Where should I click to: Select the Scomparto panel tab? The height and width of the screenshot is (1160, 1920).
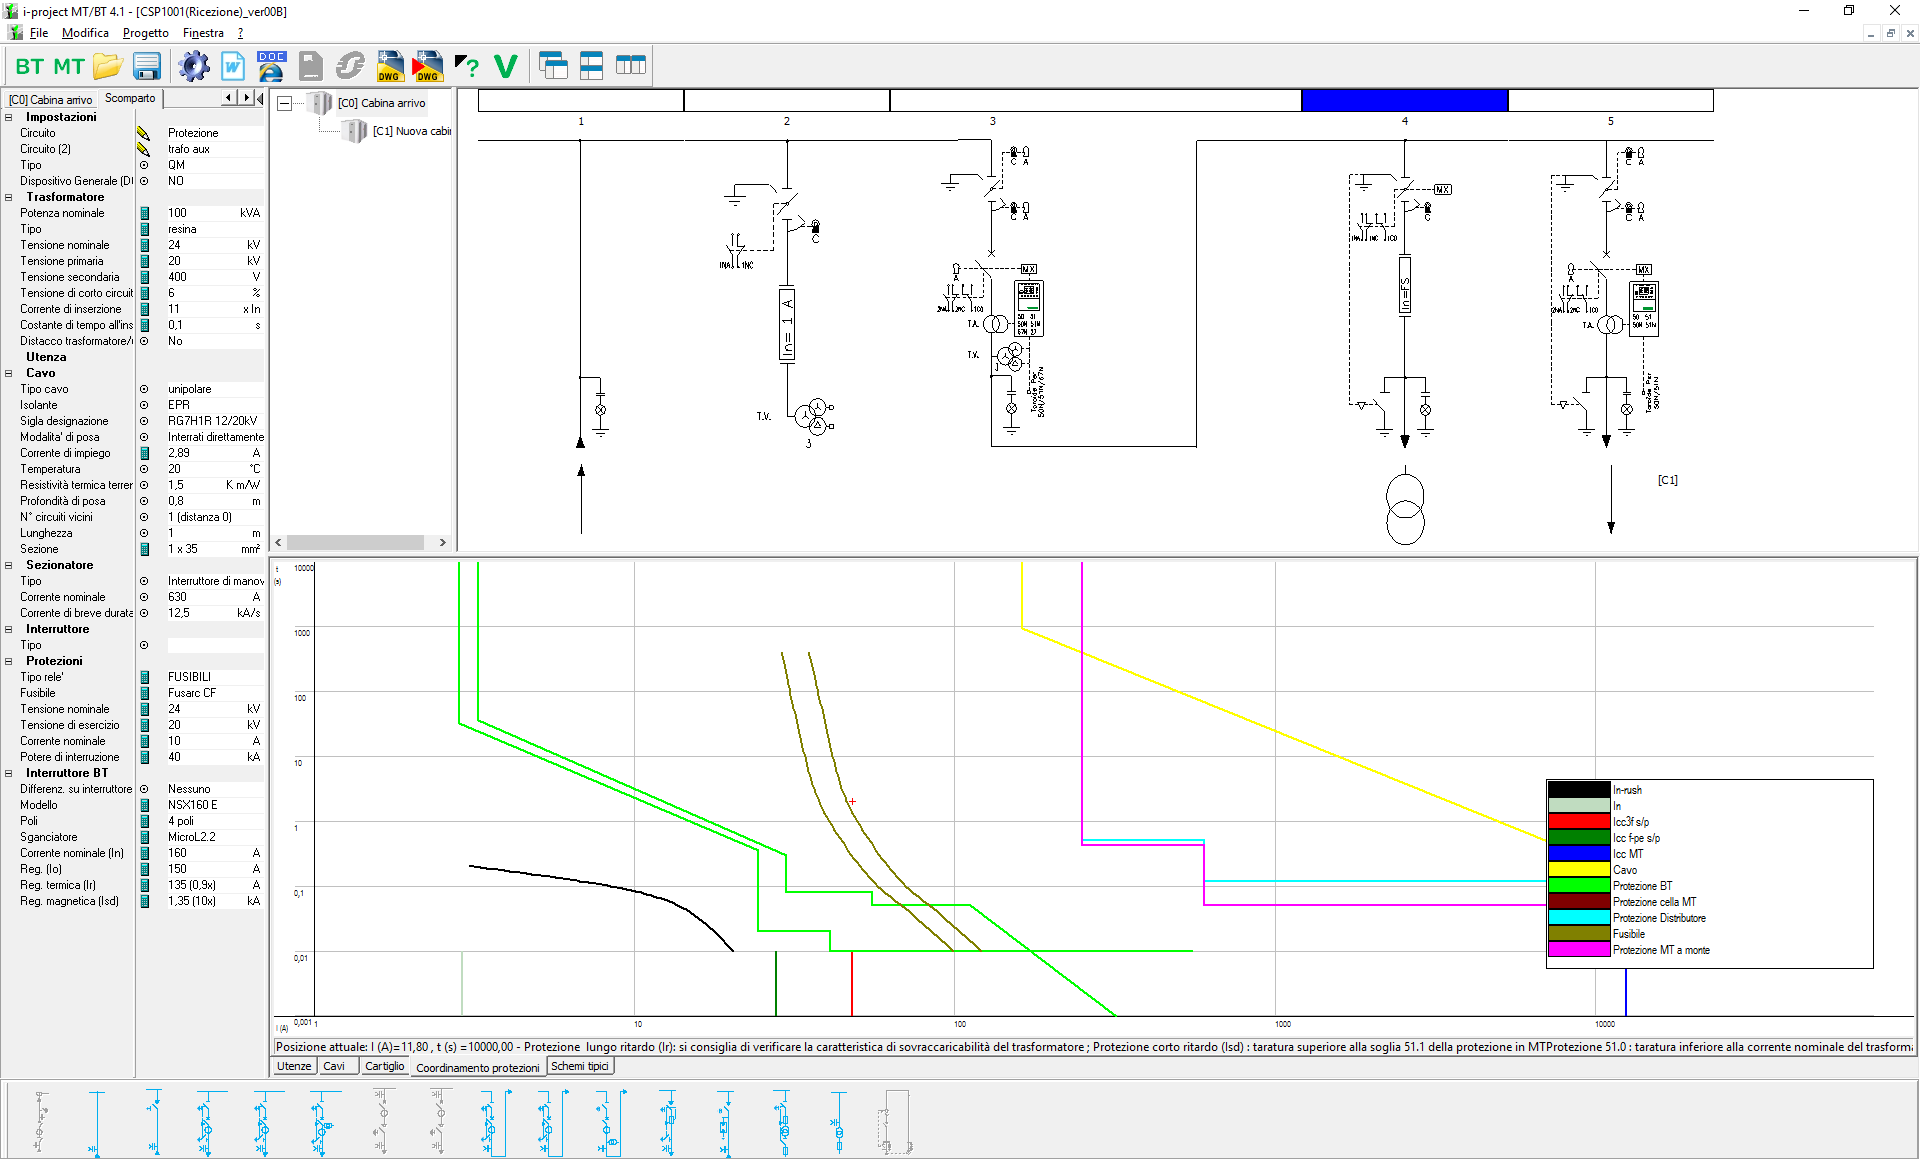click(130, 98)
